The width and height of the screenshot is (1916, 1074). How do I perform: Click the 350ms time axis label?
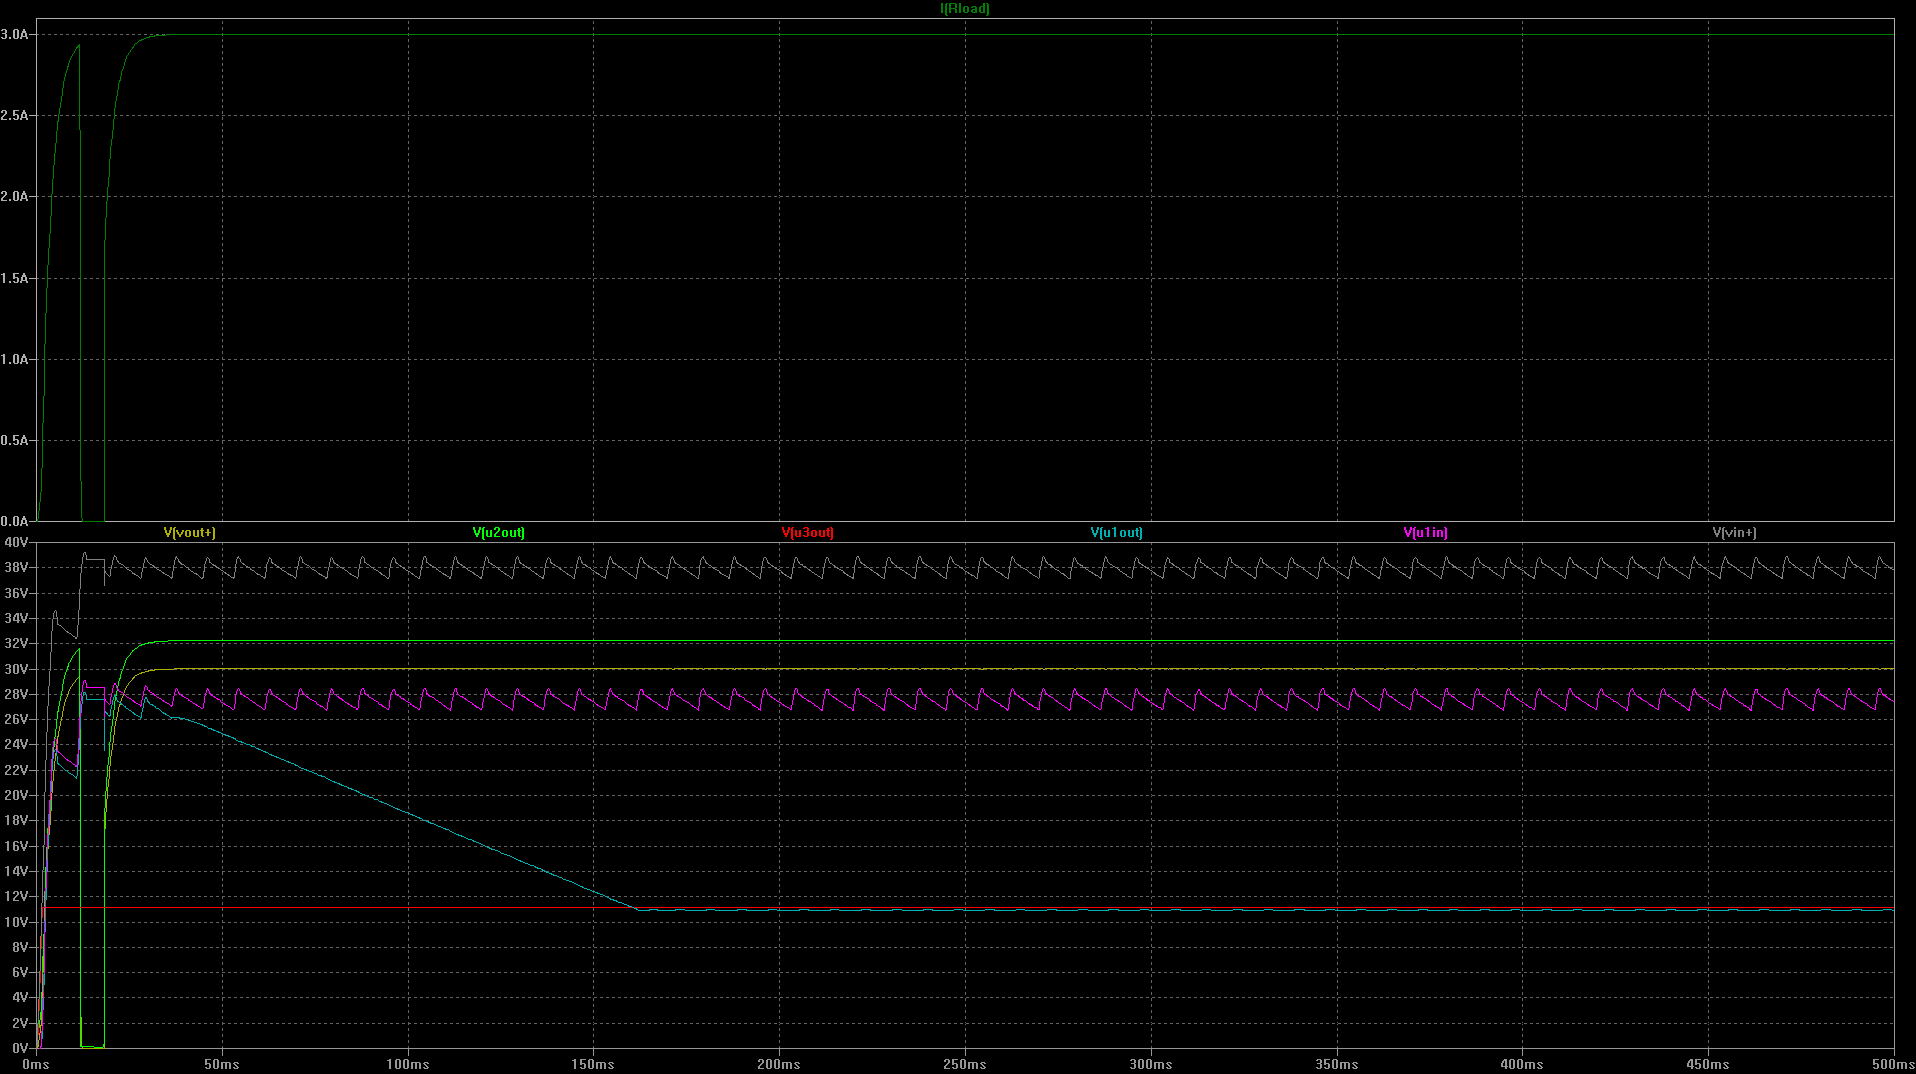(1337, 1065)
